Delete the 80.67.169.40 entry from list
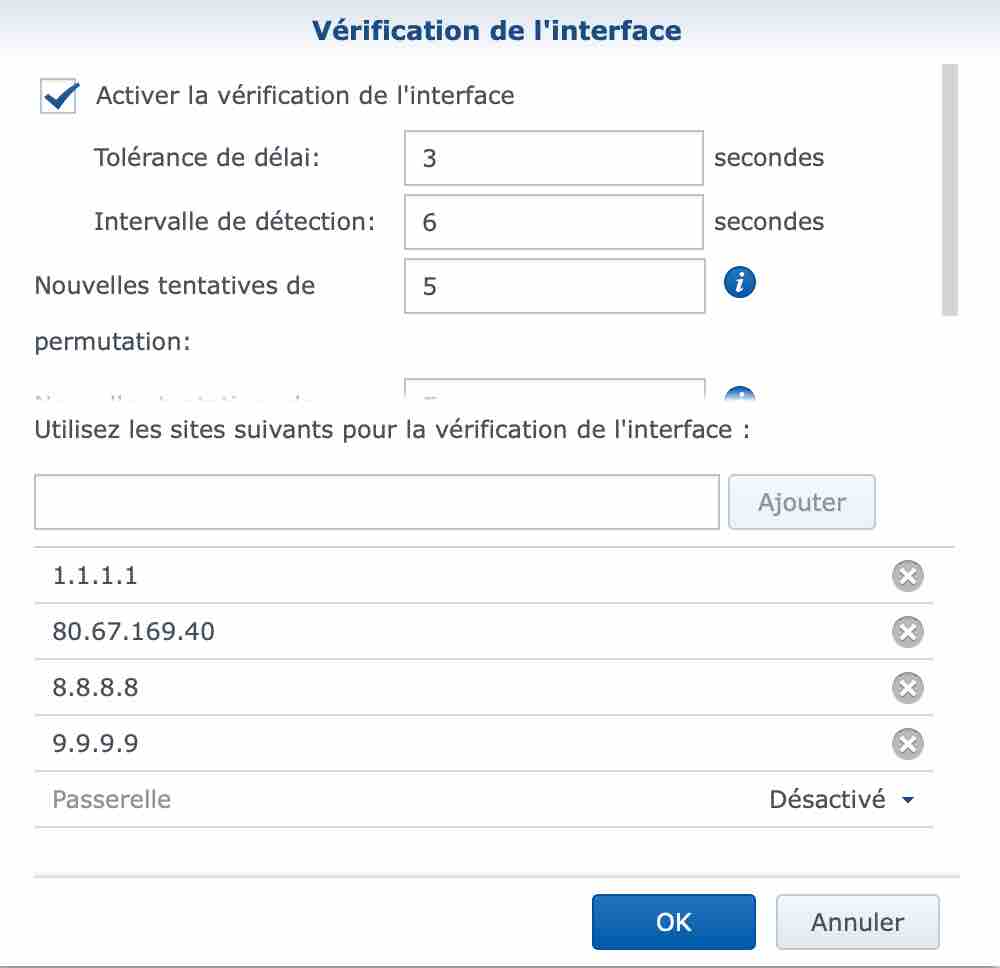 point(907,632)
